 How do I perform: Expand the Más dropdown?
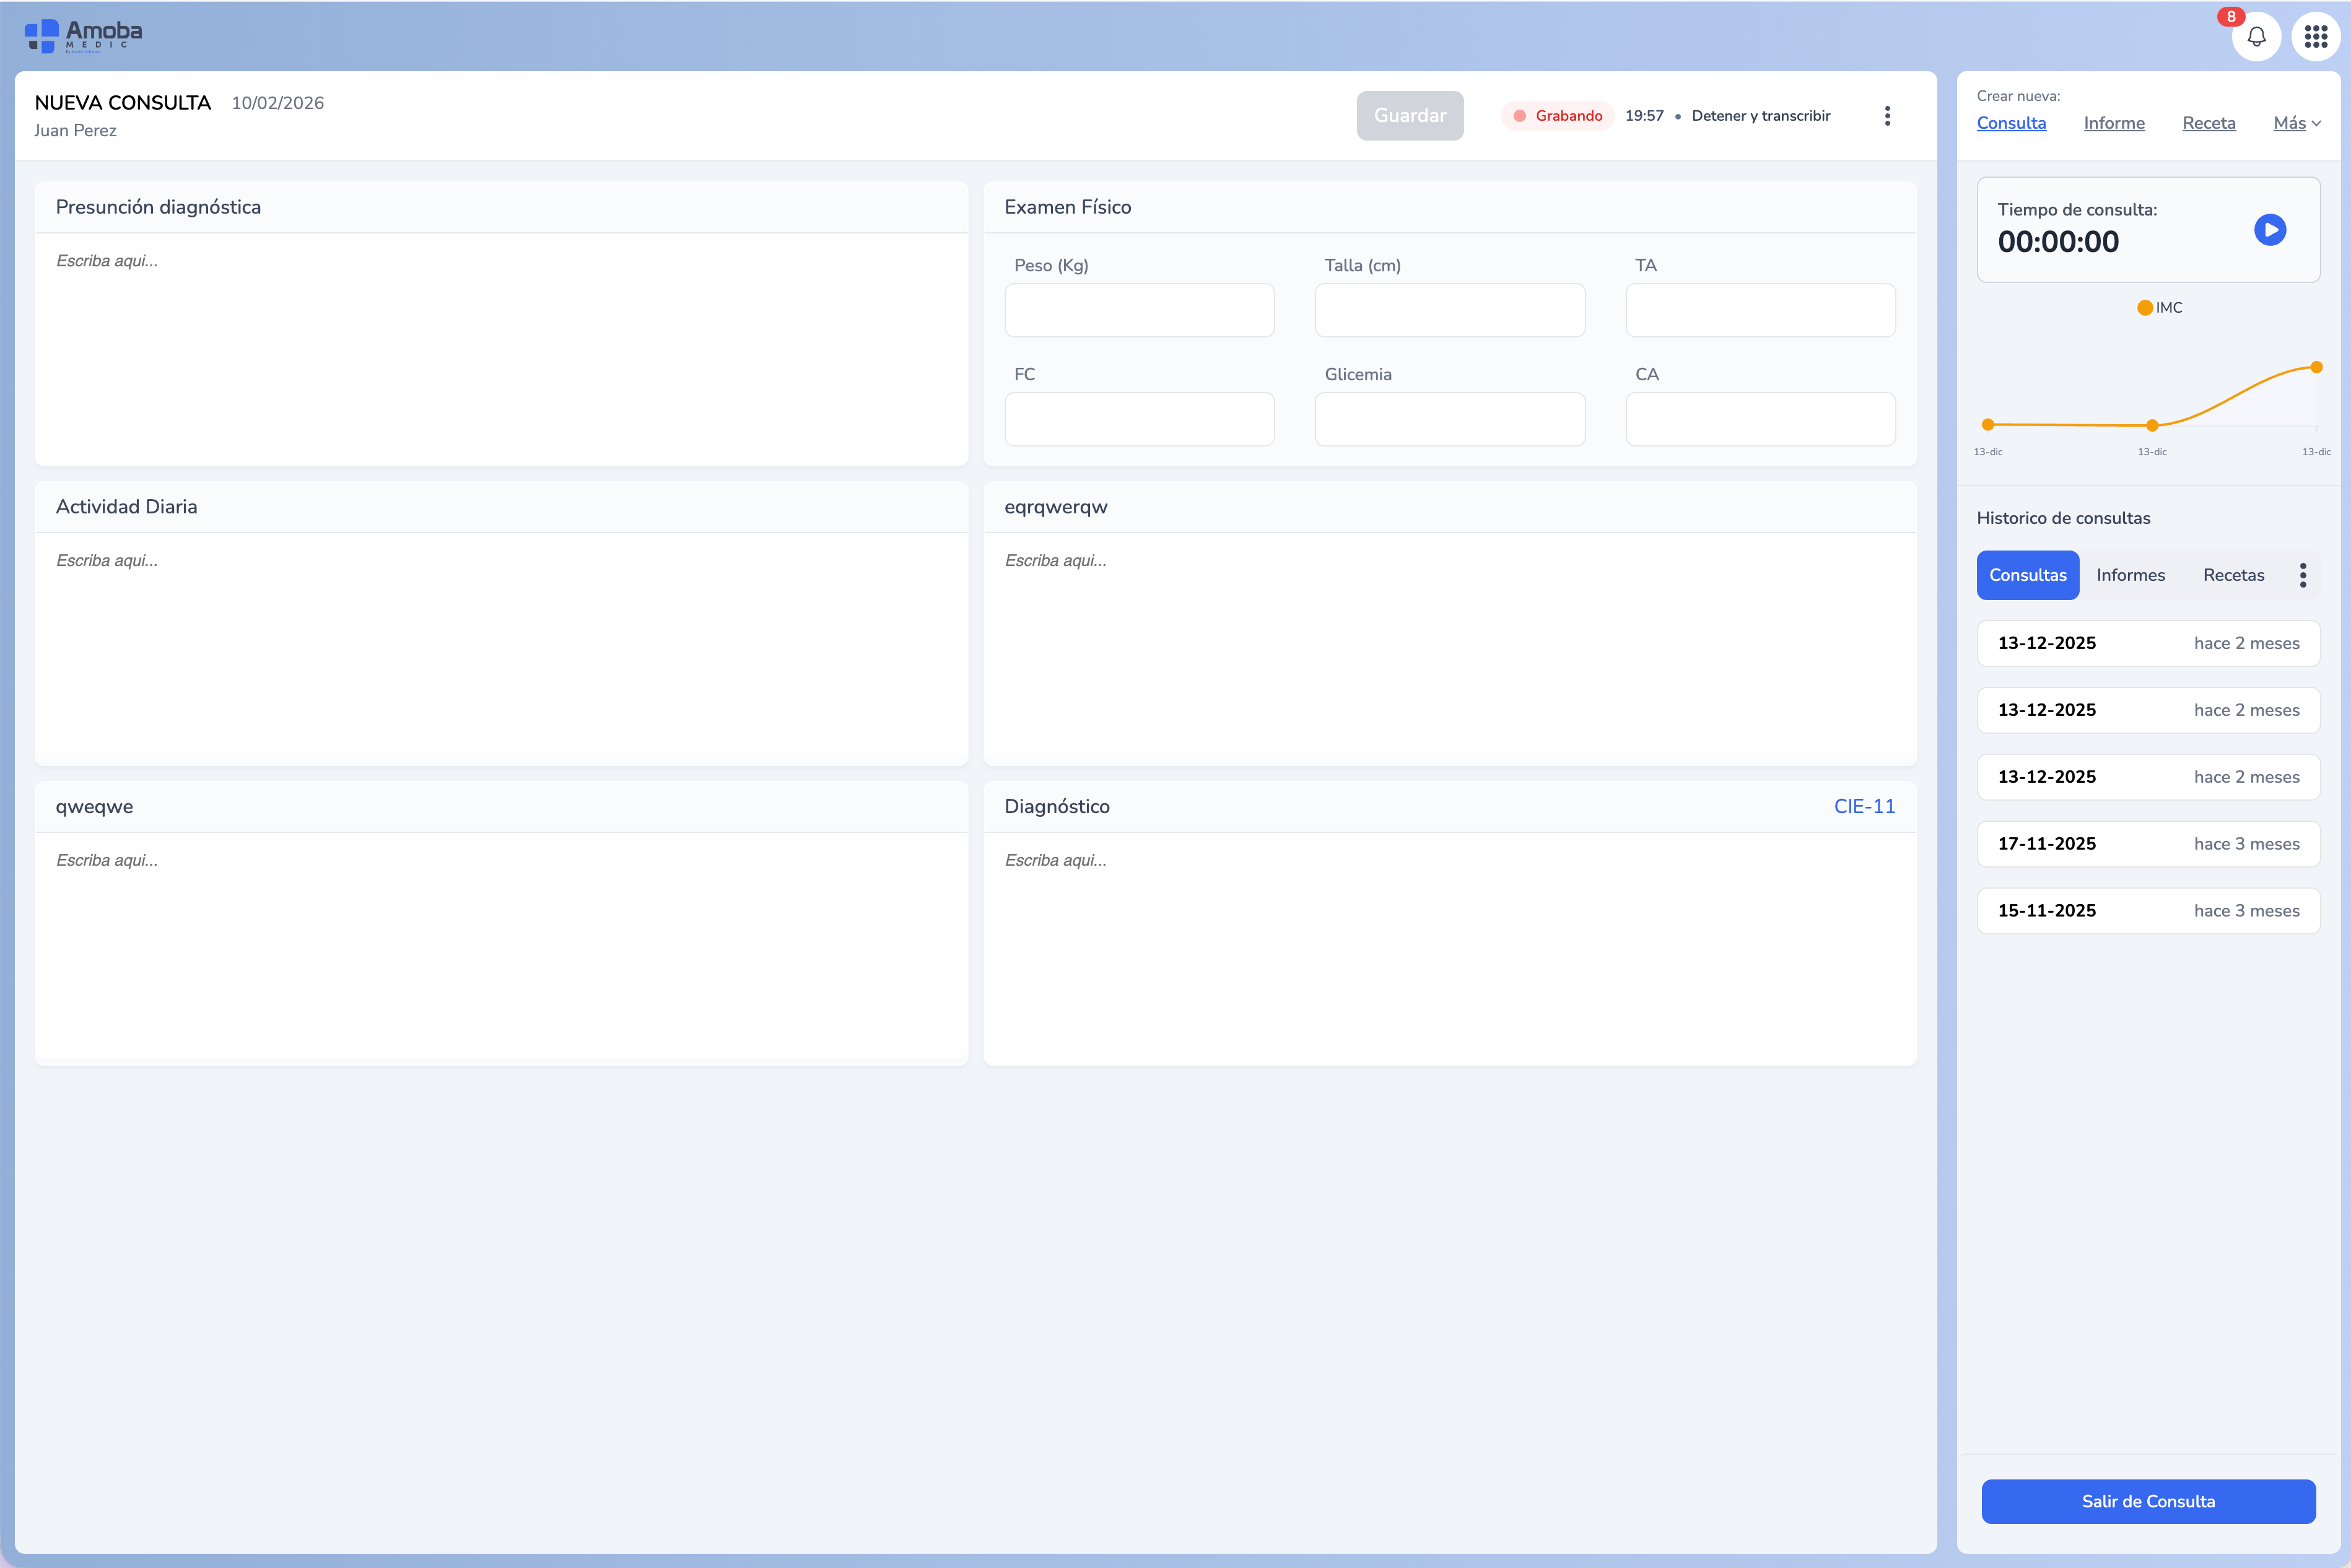pos(2297,123)
